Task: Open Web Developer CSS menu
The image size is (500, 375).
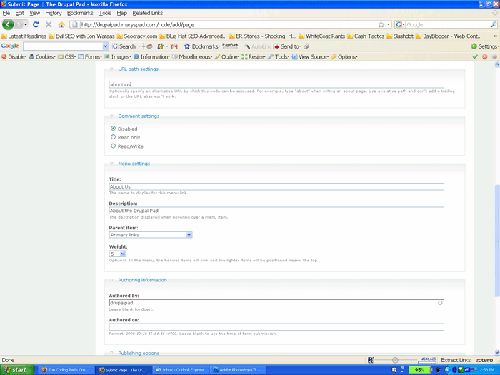Action: click(67, 57)
